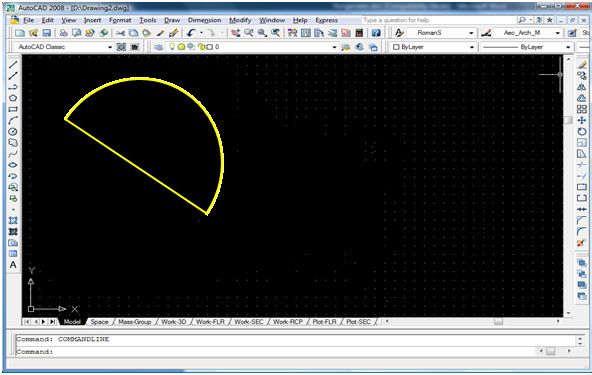Click the Save disk icon
The width and height of the screenshot is (592, 375).
pos(46,33)
